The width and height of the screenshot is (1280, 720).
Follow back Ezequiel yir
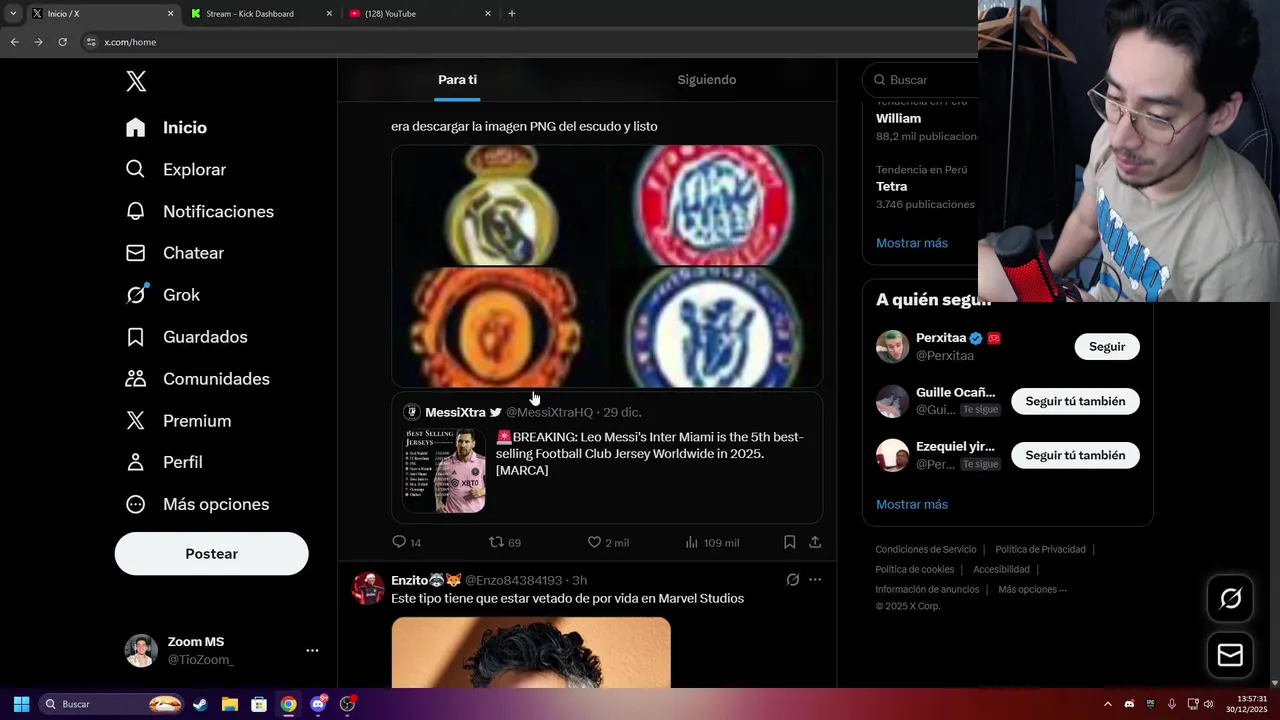pyautogui.click(x=1075, y=455)
